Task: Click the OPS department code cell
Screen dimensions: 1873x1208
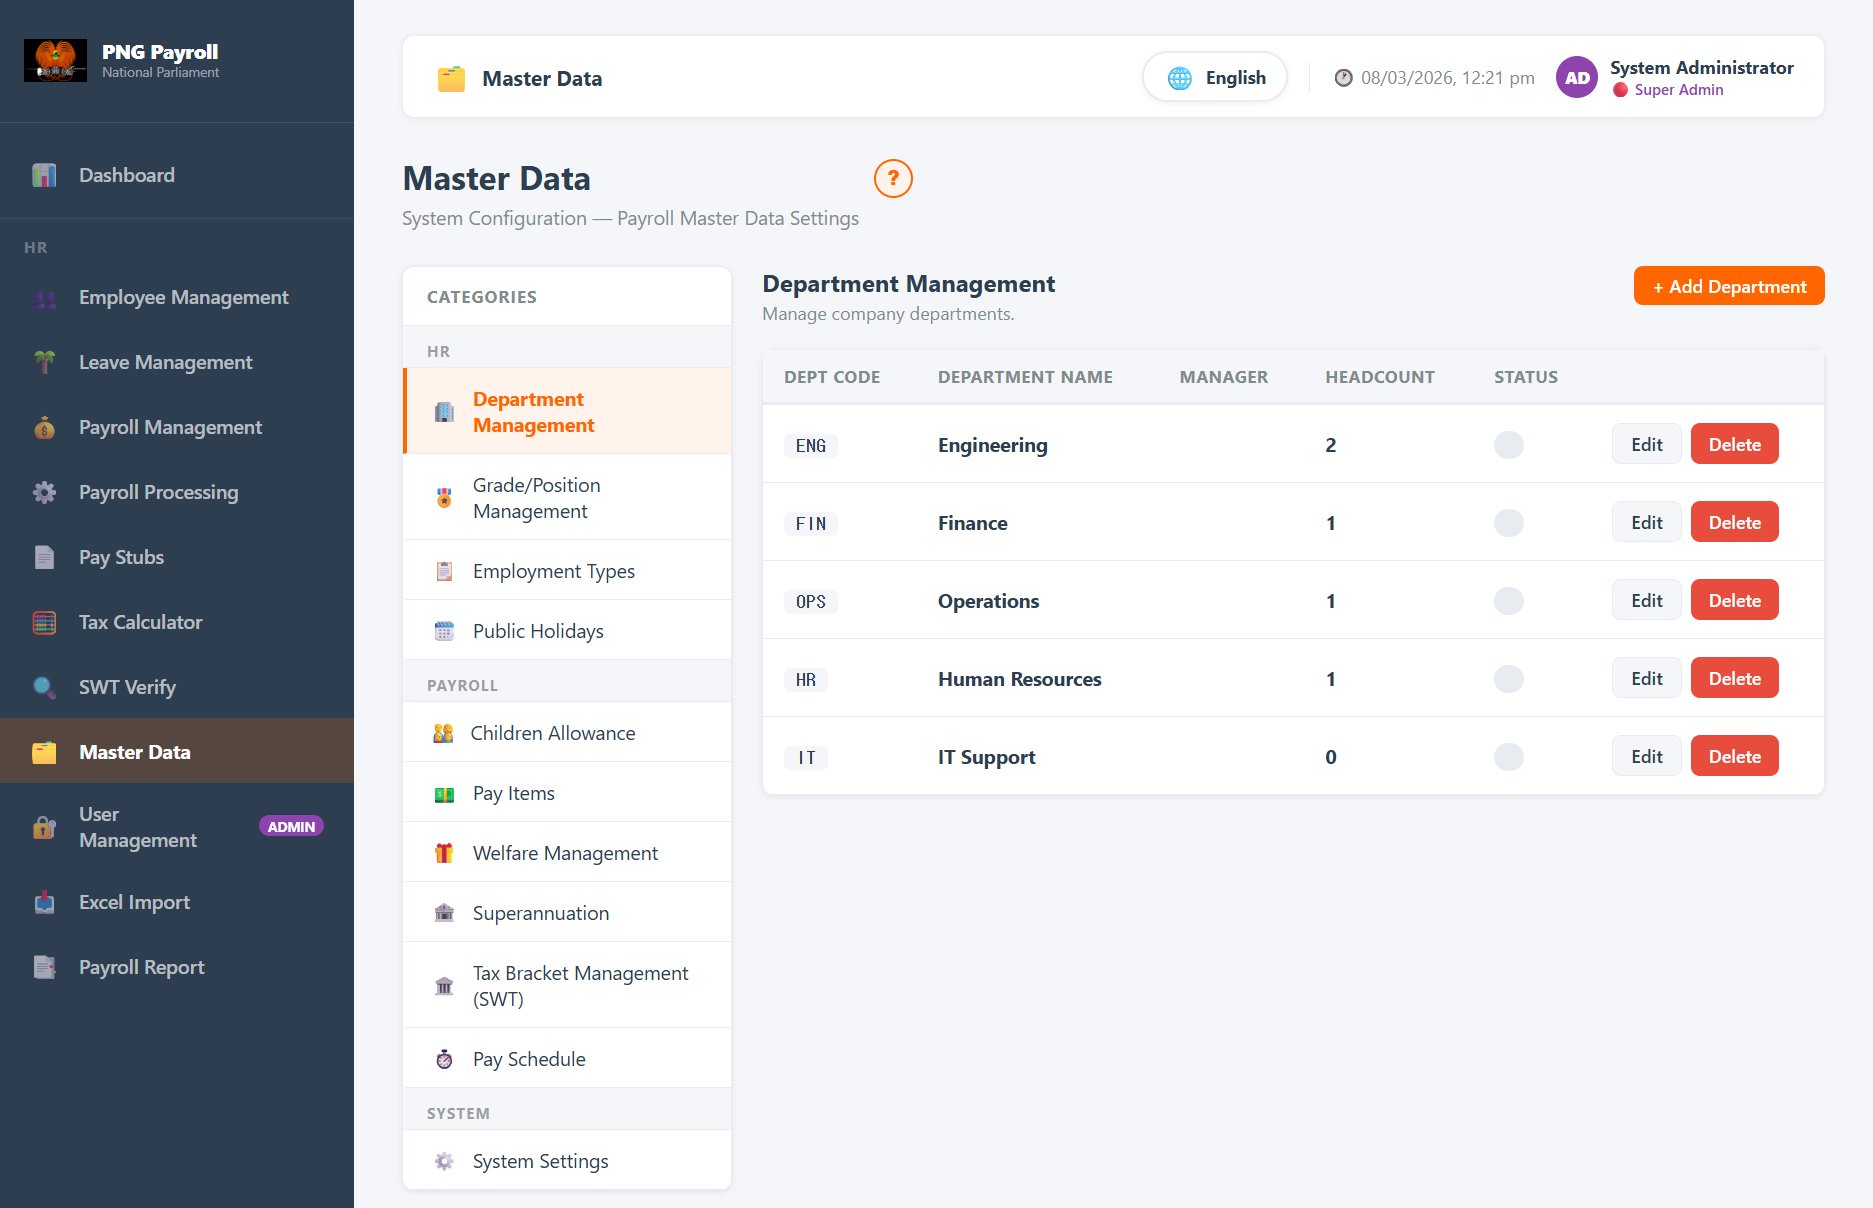Action: (811, 602)
